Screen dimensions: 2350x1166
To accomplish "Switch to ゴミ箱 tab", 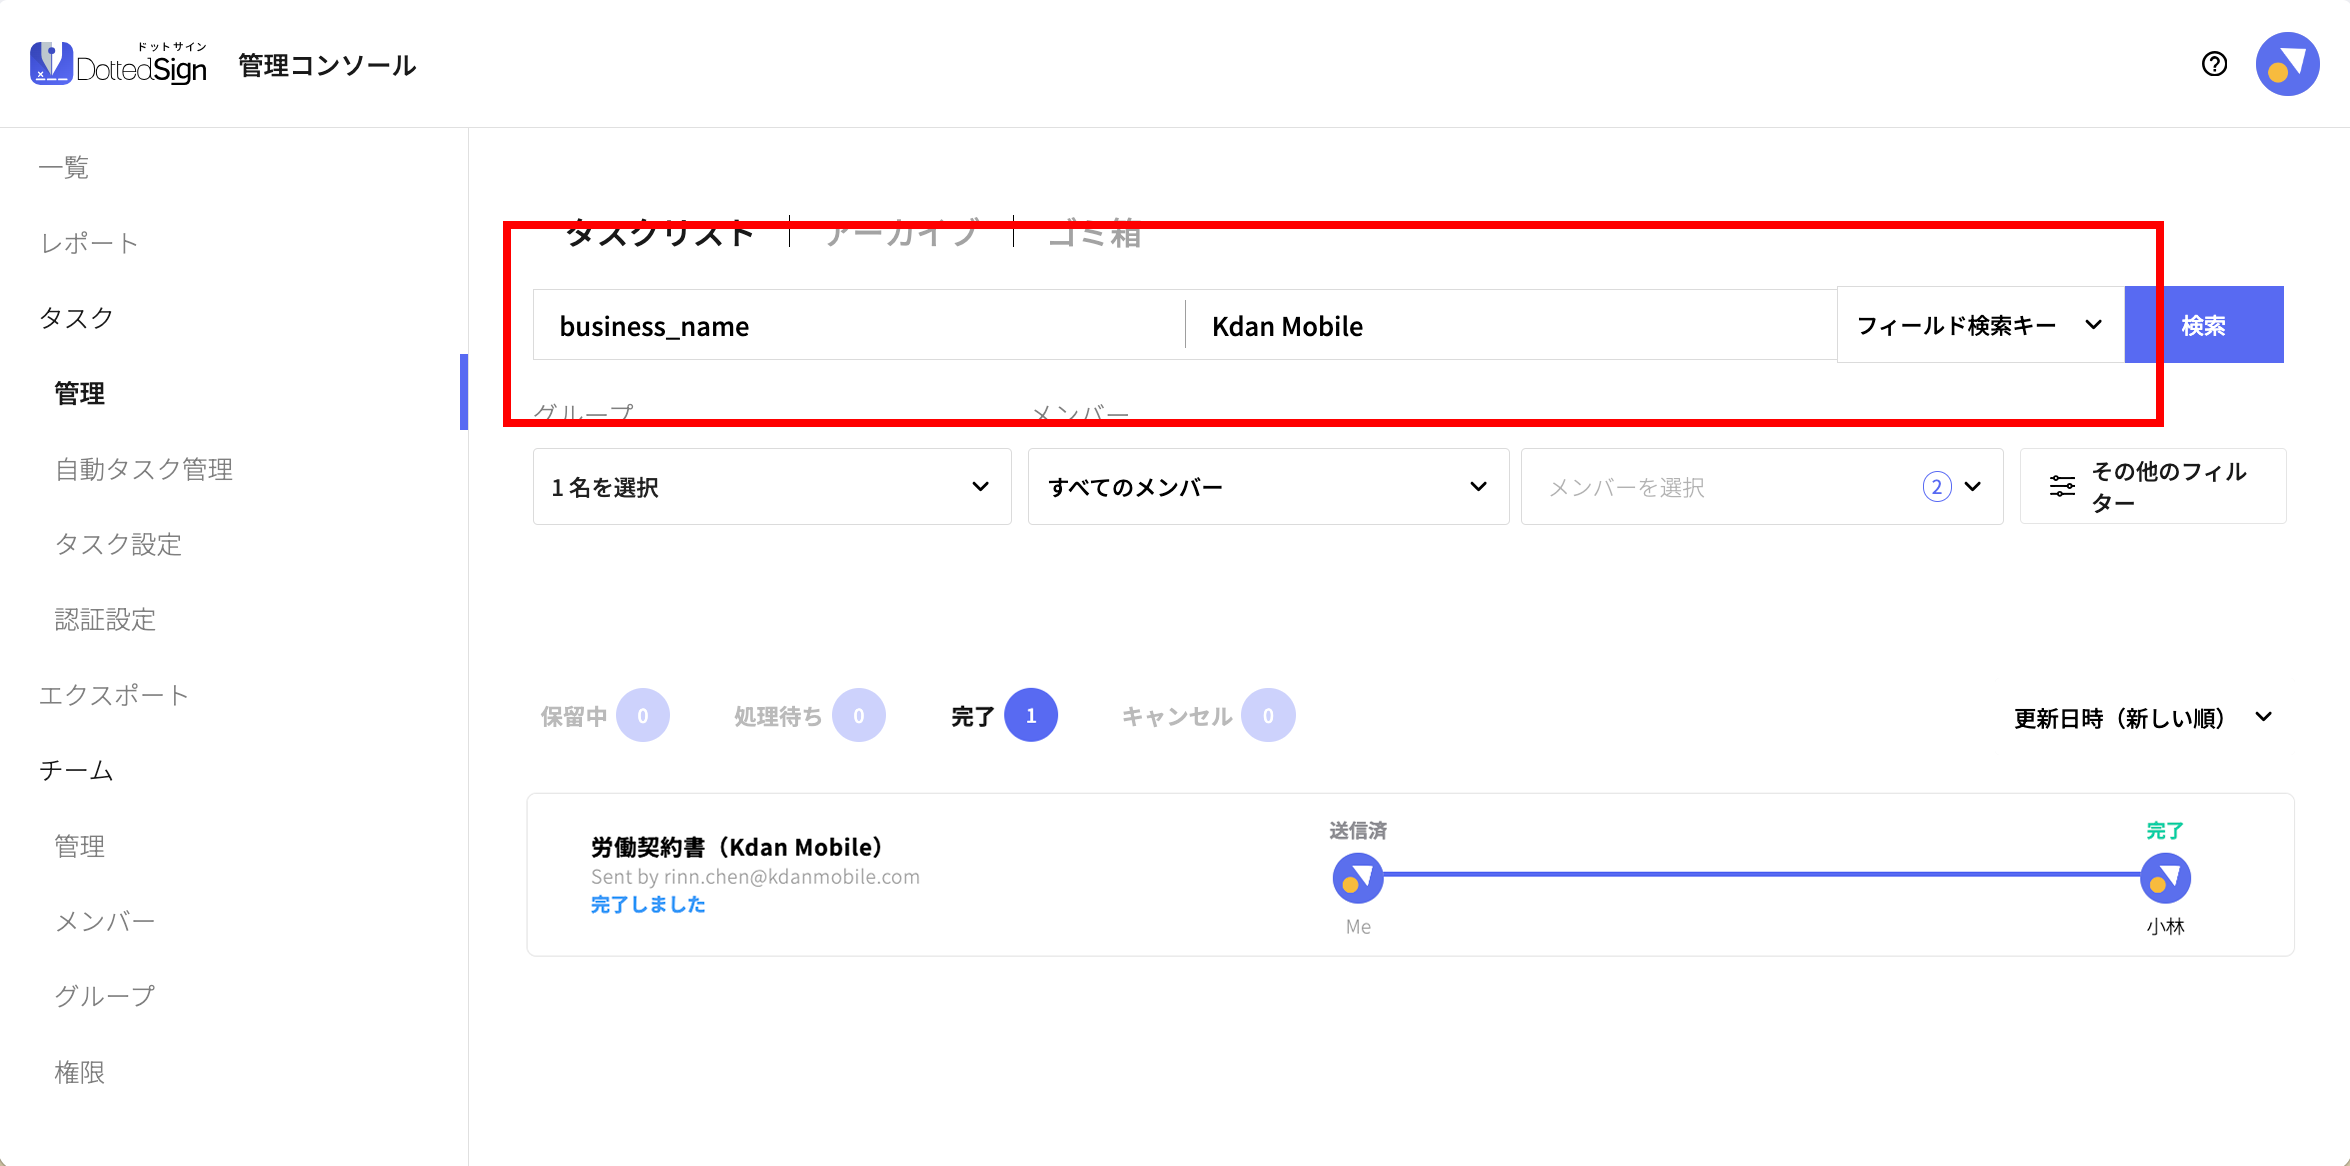I will pos(1094,232).
